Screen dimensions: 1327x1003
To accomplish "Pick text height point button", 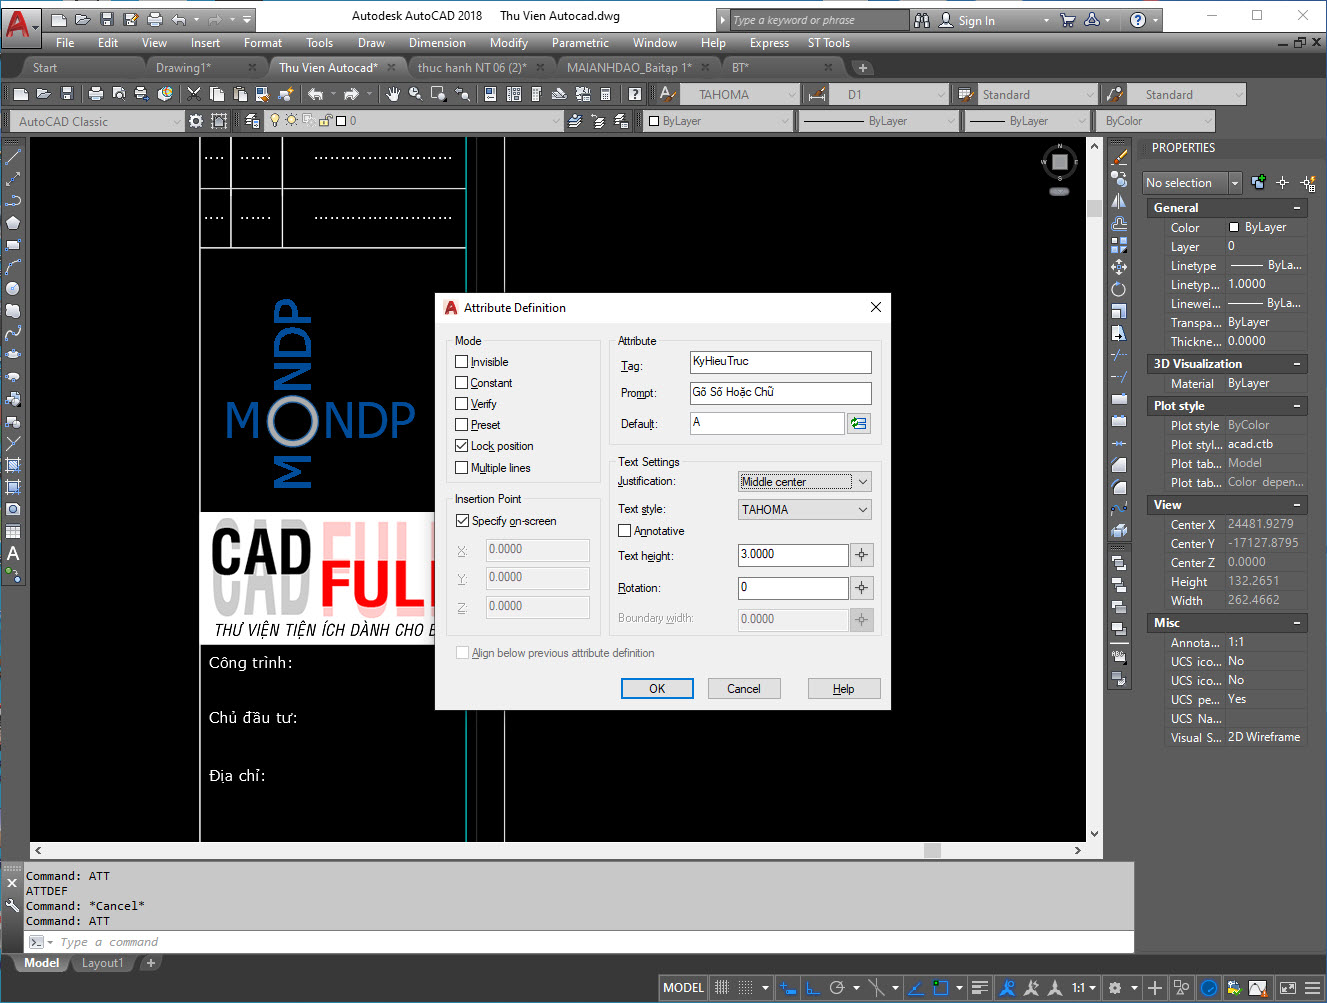I will click(861, 555).
